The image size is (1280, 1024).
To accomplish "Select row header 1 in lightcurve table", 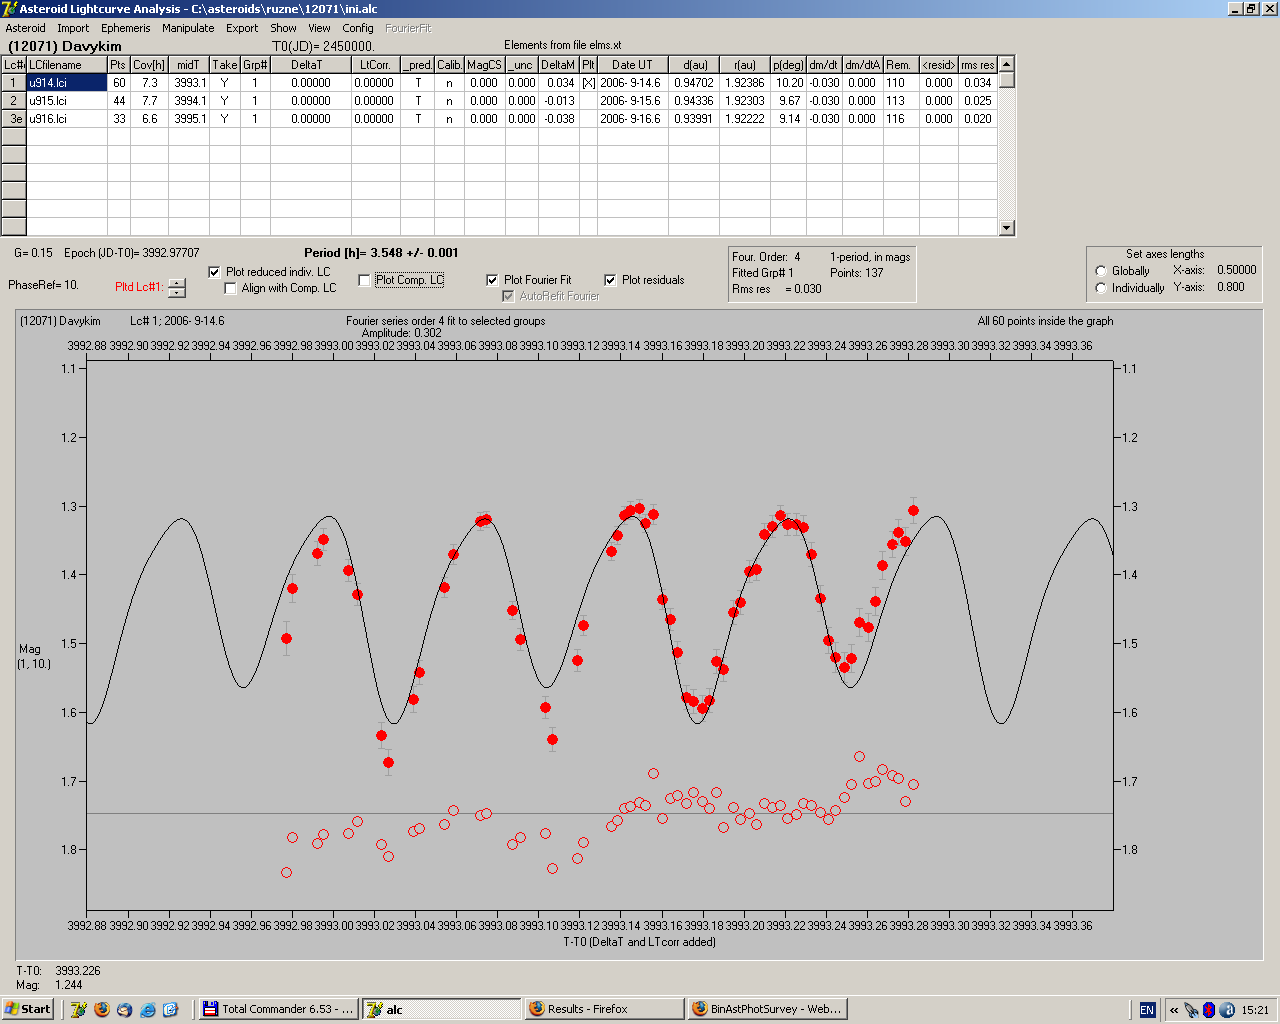I will [x=14, y=83].
